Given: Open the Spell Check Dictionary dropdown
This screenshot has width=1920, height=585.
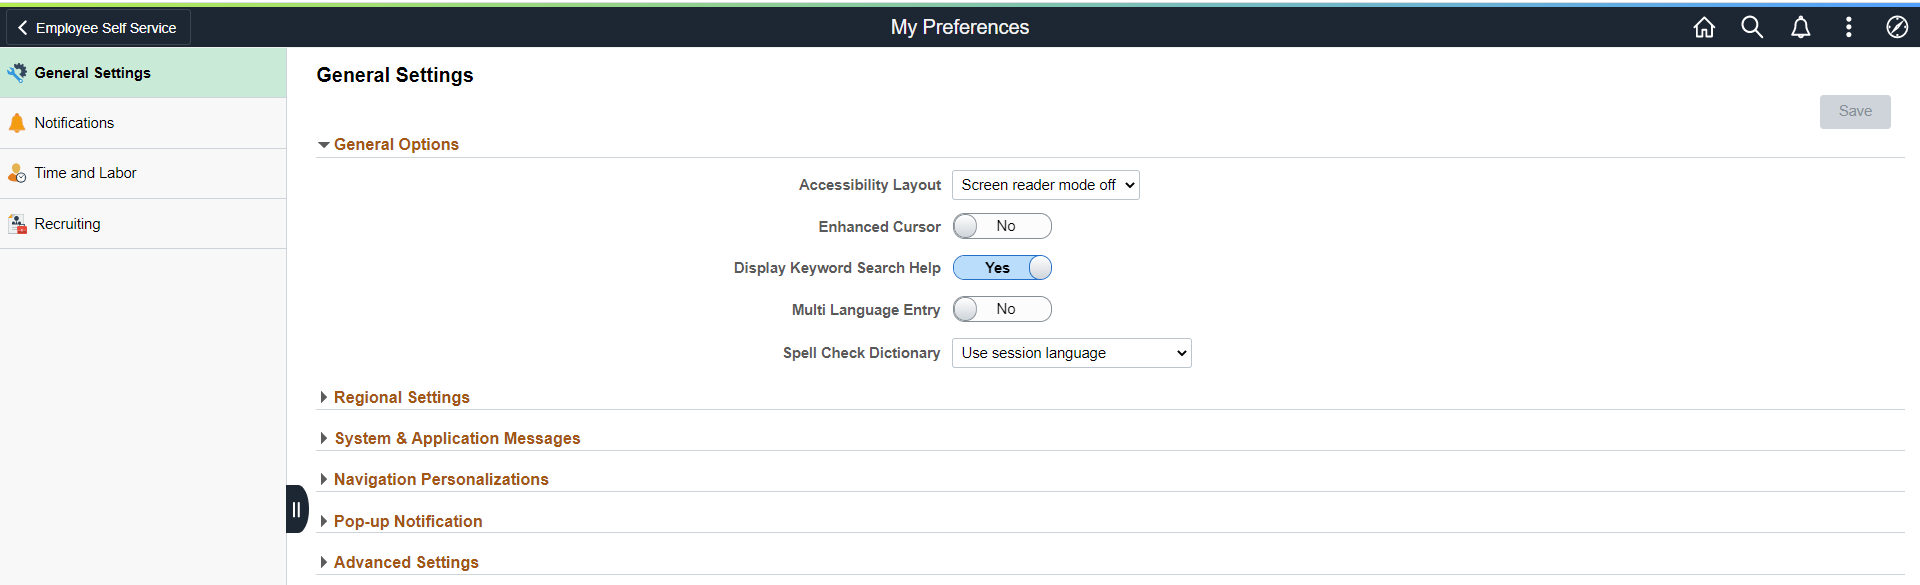Looking at the screenshot, I should 1071,353.
